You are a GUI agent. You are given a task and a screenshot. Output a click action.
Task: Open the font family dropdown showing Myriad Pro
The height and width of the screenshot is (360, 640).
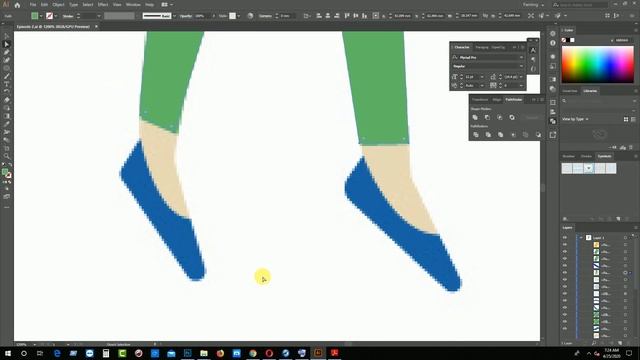[488, 58]
